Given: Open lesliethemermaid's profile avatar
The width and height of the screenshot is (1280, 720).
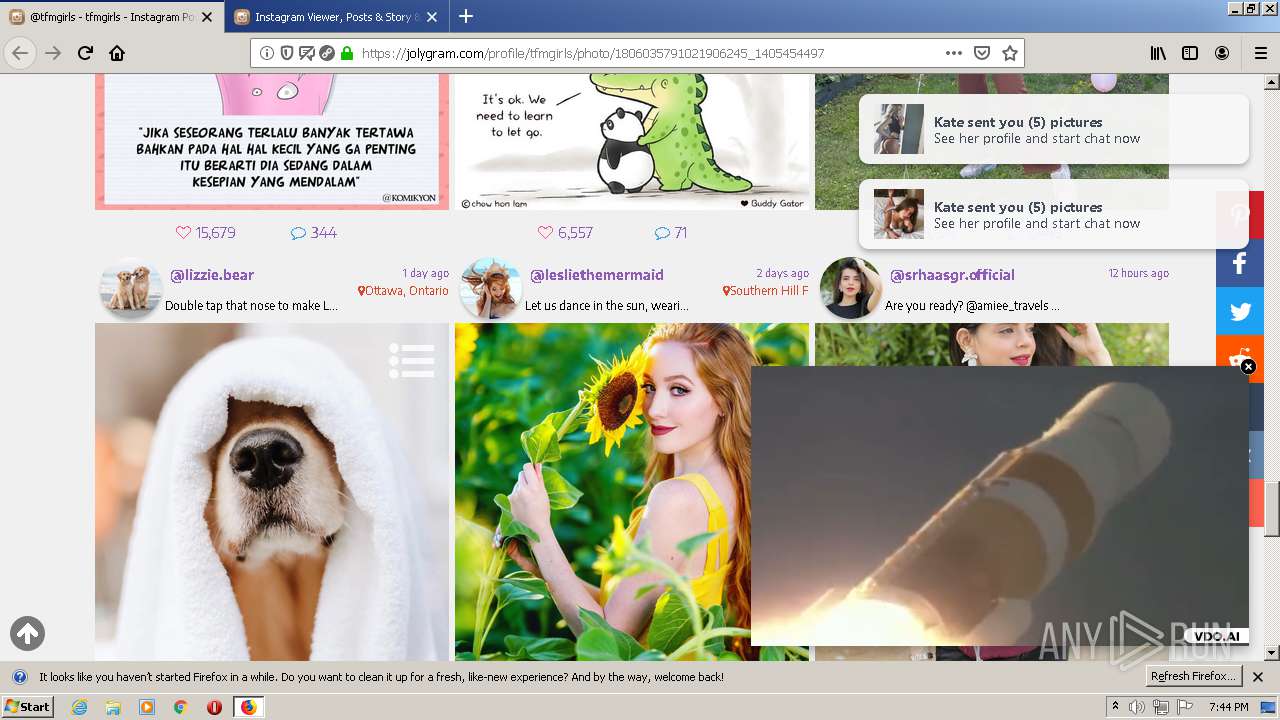Looking at the screenshot, I should (x=491, y=288).
